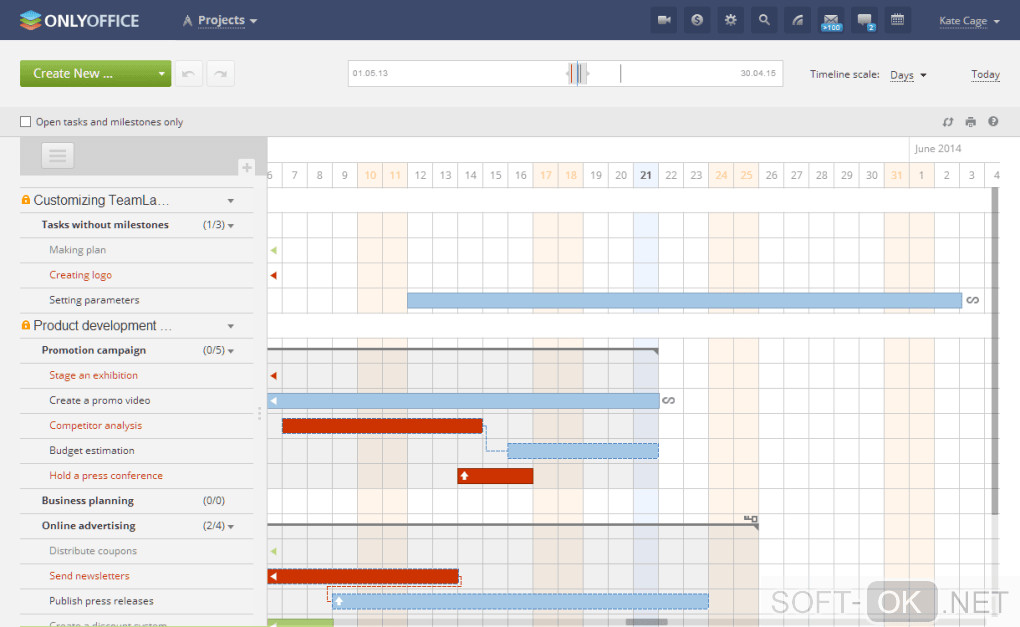The height and width of the screenshot is (627, 1020).
Task: Select Publish press releases task
Action: point(101,601)
